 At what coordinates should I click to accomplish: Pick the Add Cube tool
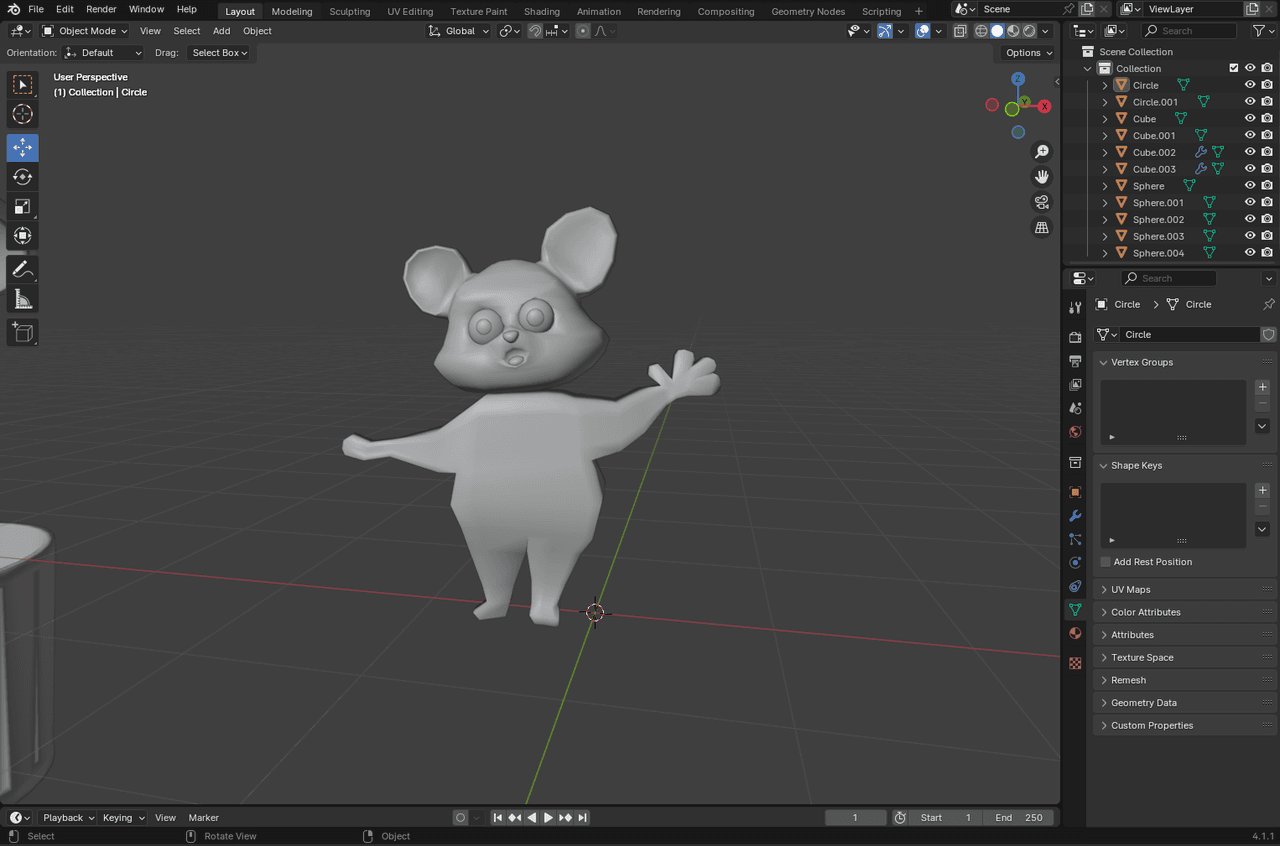tap(22, 332)
